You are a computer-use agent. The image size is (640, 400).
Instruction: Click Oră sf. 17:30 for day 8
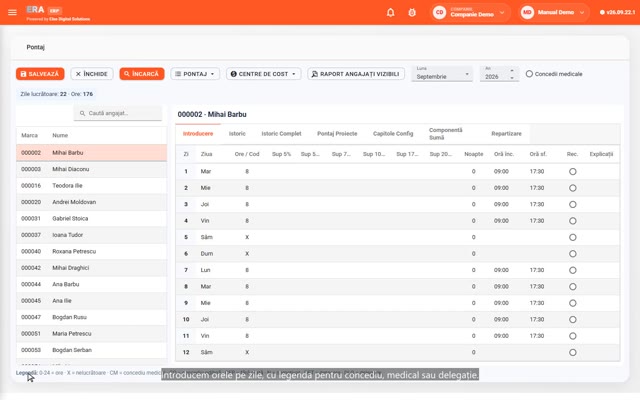pos(537,287)
